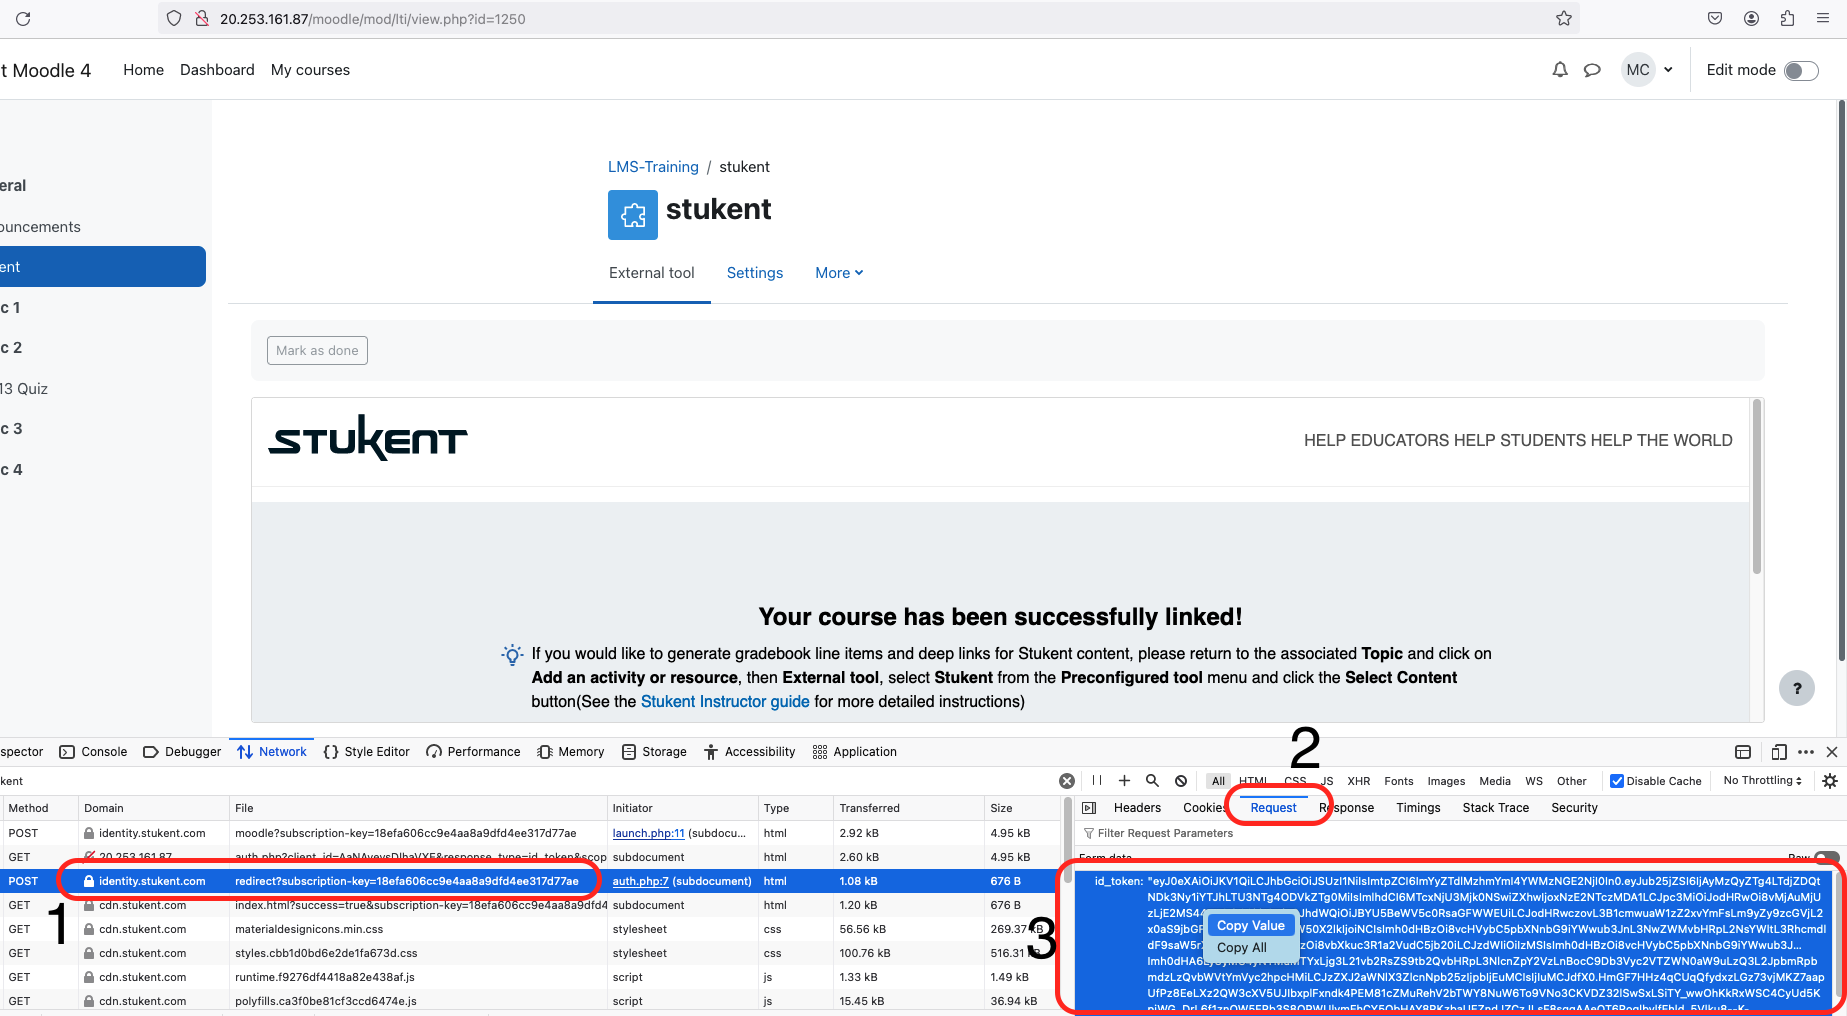Open the Storage panel
The image size is (1847, 1016).
click(654, 752)
